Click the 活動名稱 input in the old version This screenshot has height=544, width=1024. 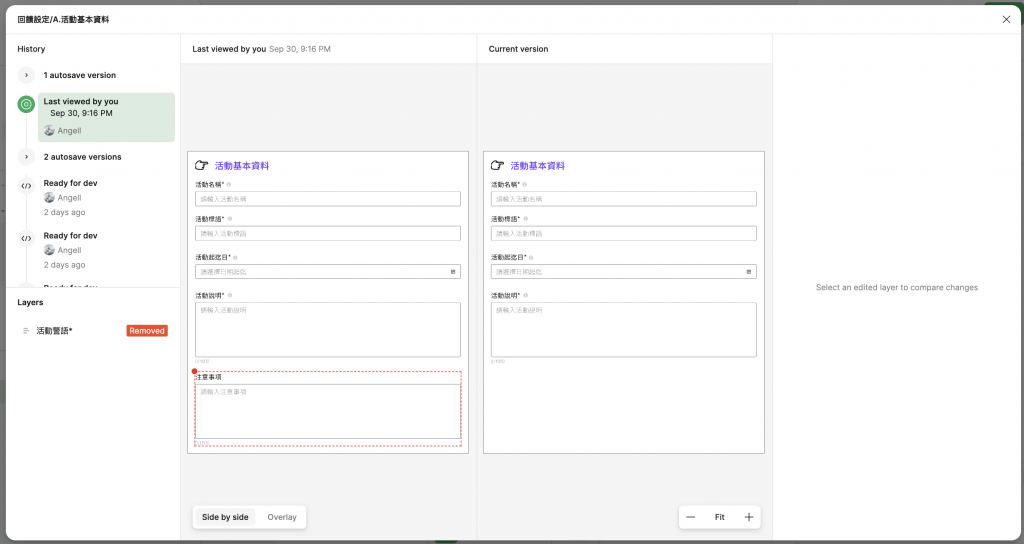coord(328,199)
